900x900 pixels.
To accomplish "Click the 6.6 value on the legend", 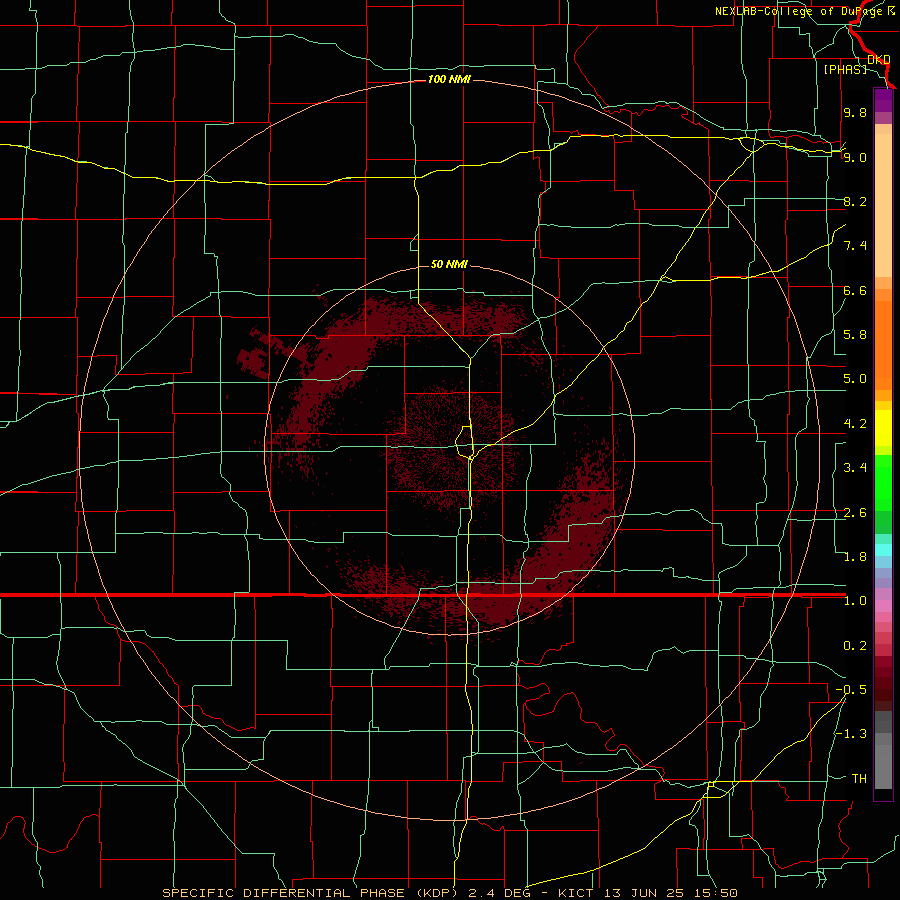I will click(855, 290).
